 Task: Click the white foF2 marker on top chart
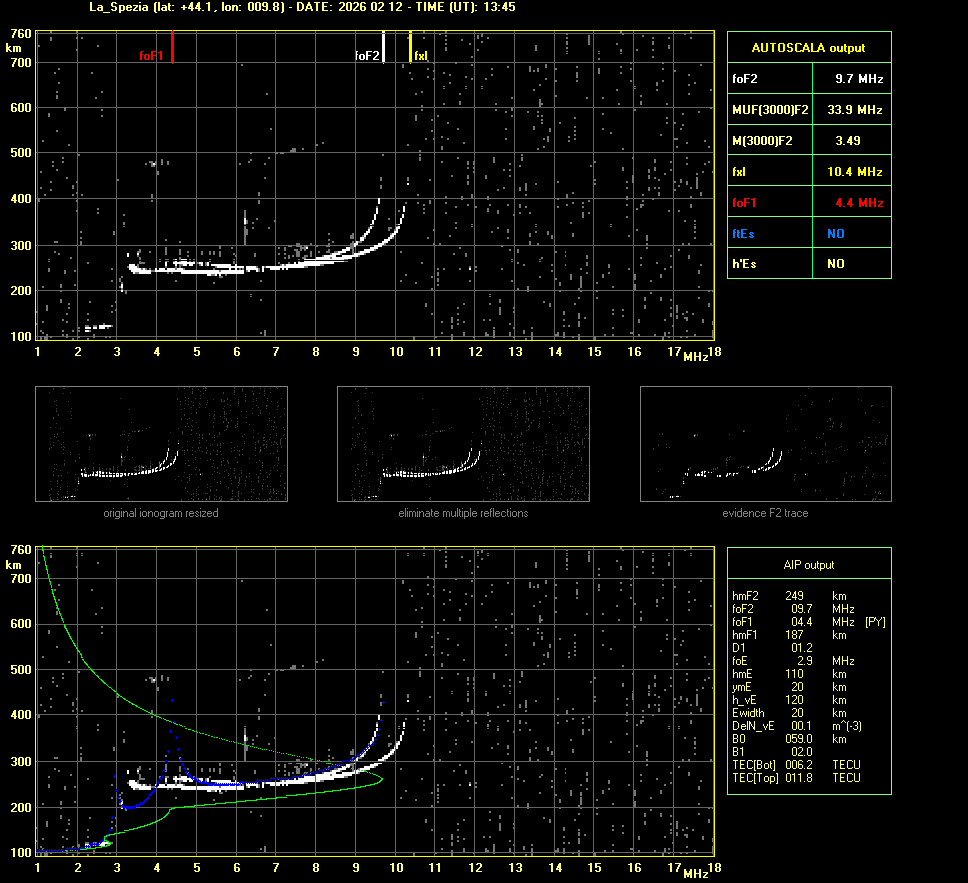(x=384, y=47)
